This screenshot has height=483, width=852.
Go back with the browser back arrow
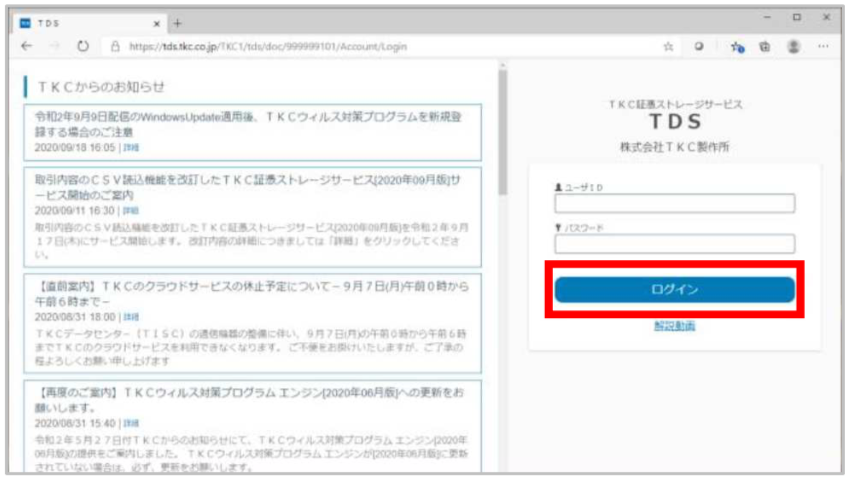26,46
